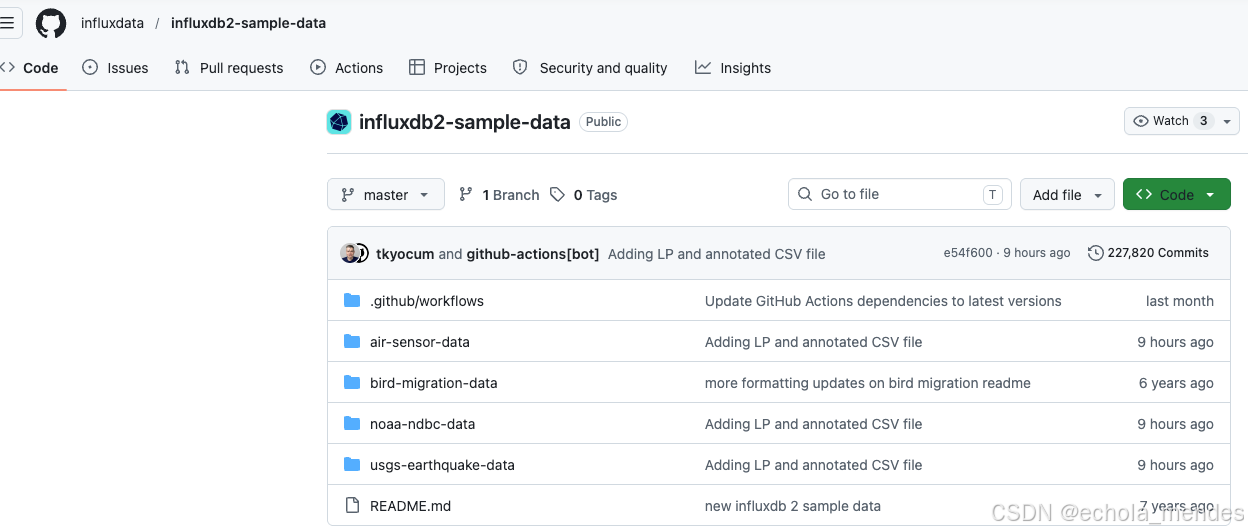Open the Insights tab
Screen dimensions: 1248x532
tap(733, 68)
